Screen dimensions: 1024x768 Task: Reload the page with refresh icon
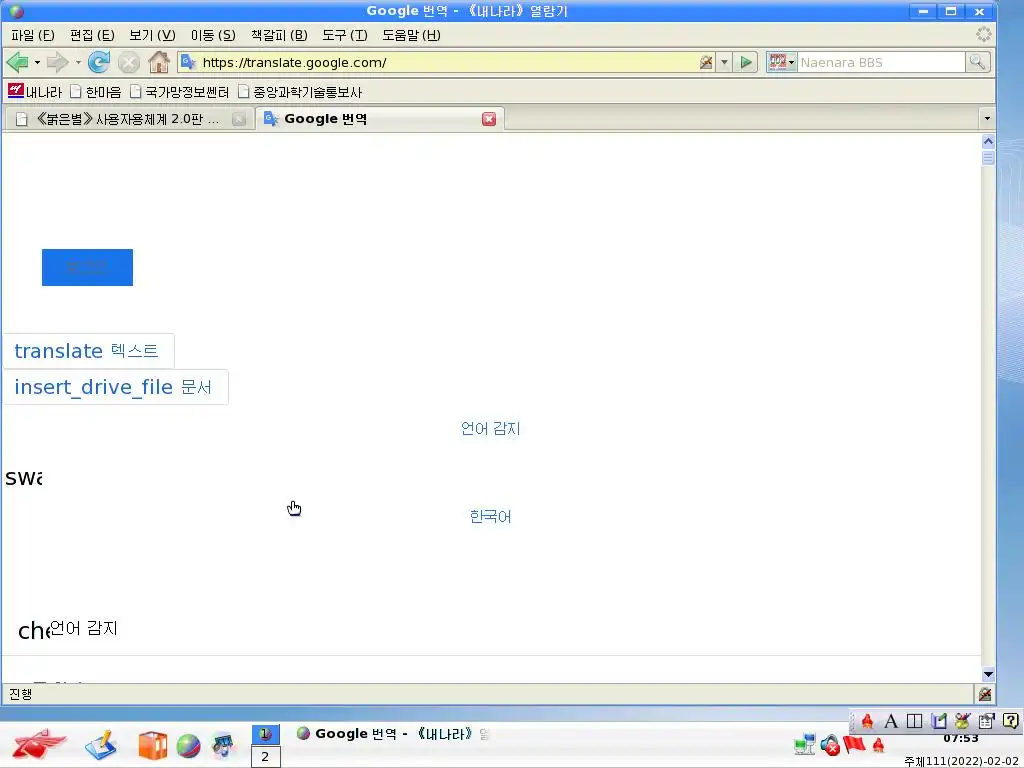tap(99, 62)
